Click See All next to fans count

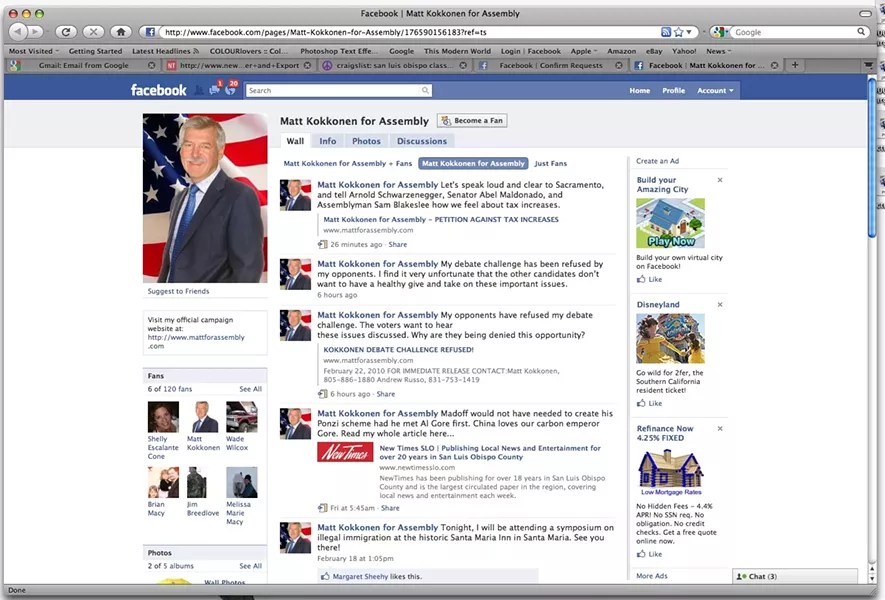(250, 389)
